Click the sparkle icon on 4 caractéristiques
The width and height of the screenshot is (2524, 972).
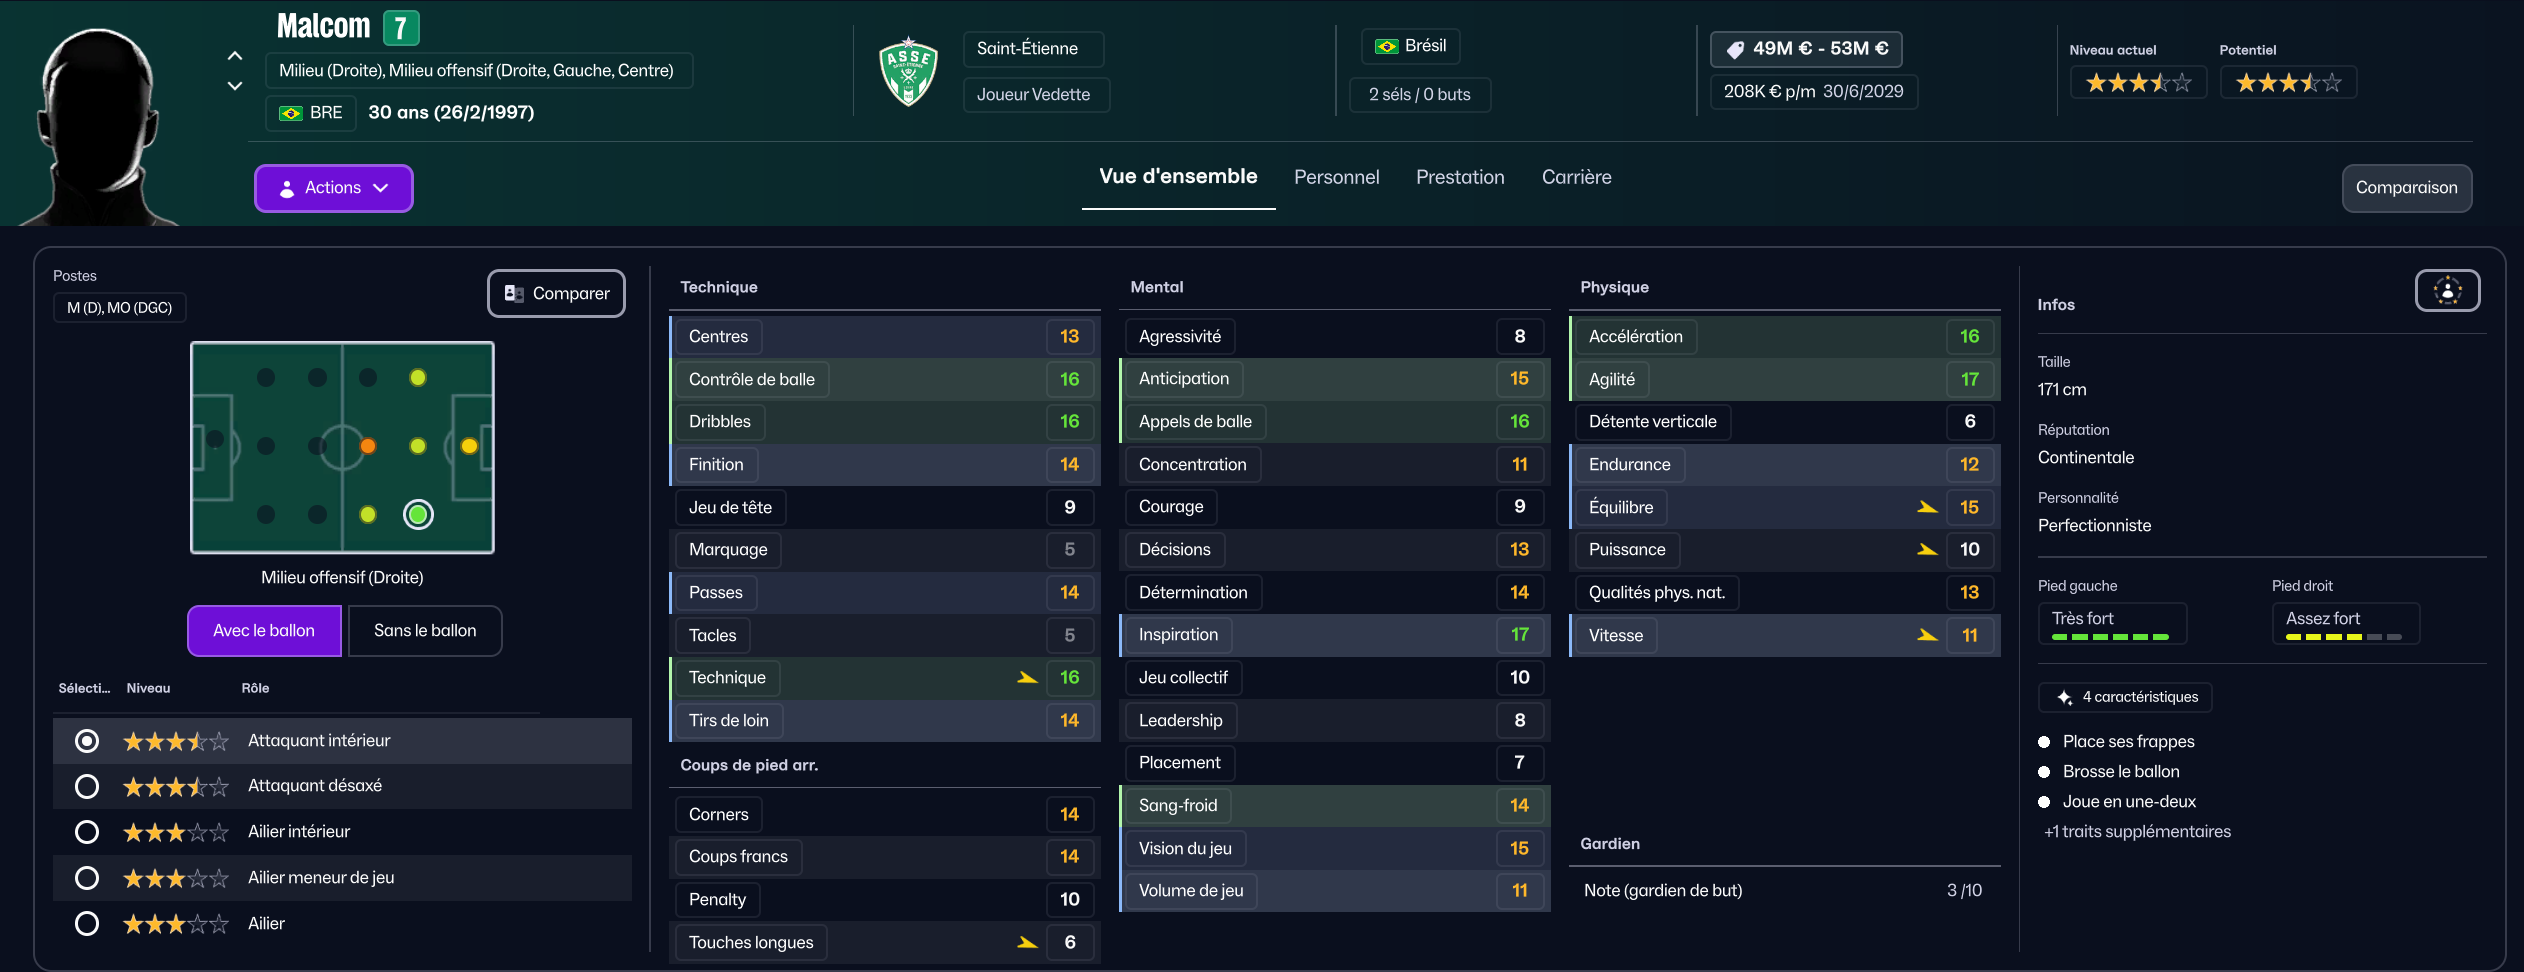tap(2064, 697)
